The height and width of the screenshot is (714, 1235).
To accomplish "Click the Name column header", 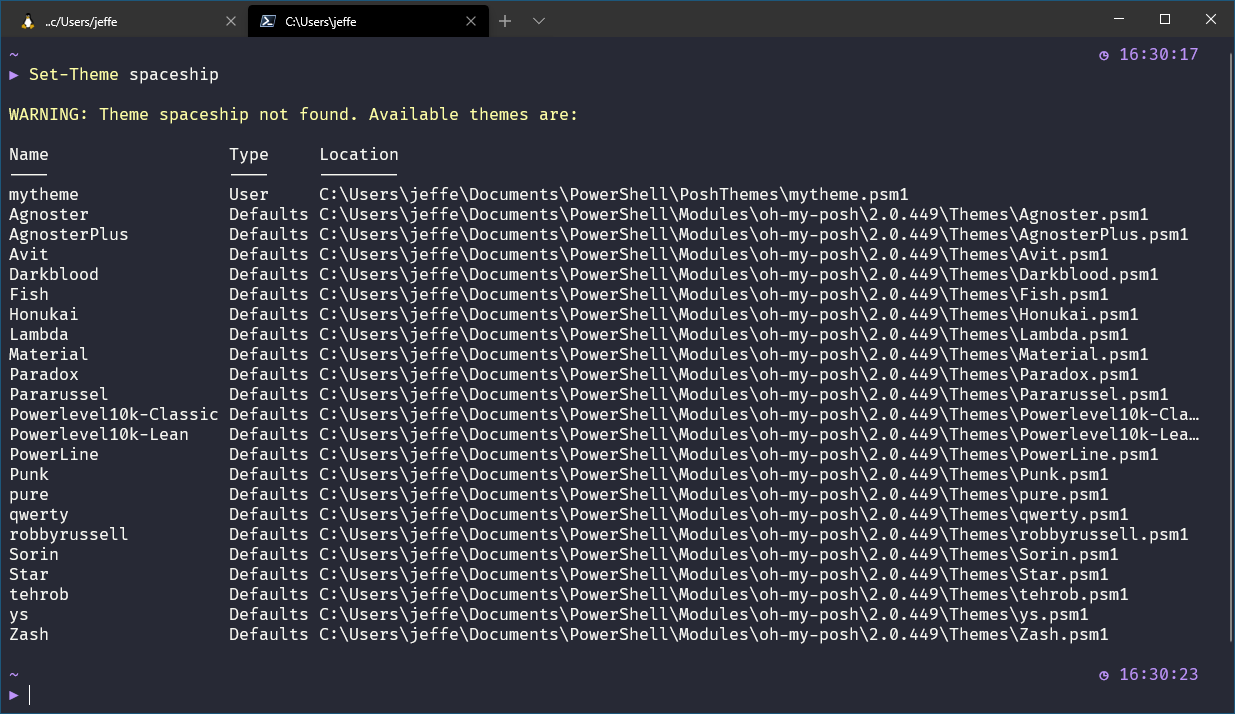I will click(x=29, y=155).
